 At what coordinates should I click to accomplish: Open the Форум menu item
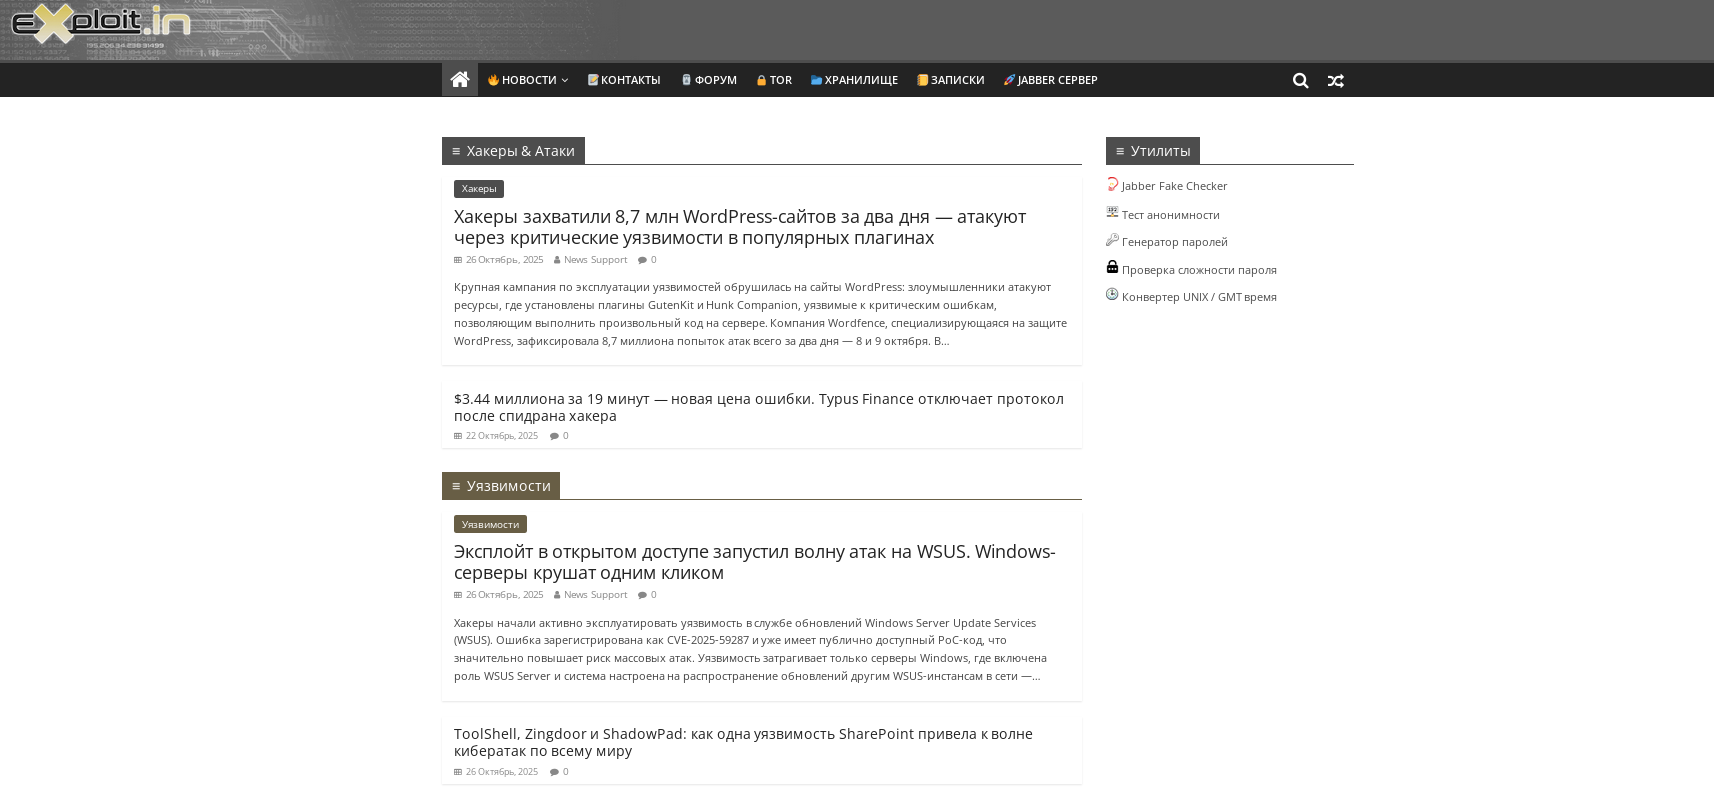click(709, 80)
